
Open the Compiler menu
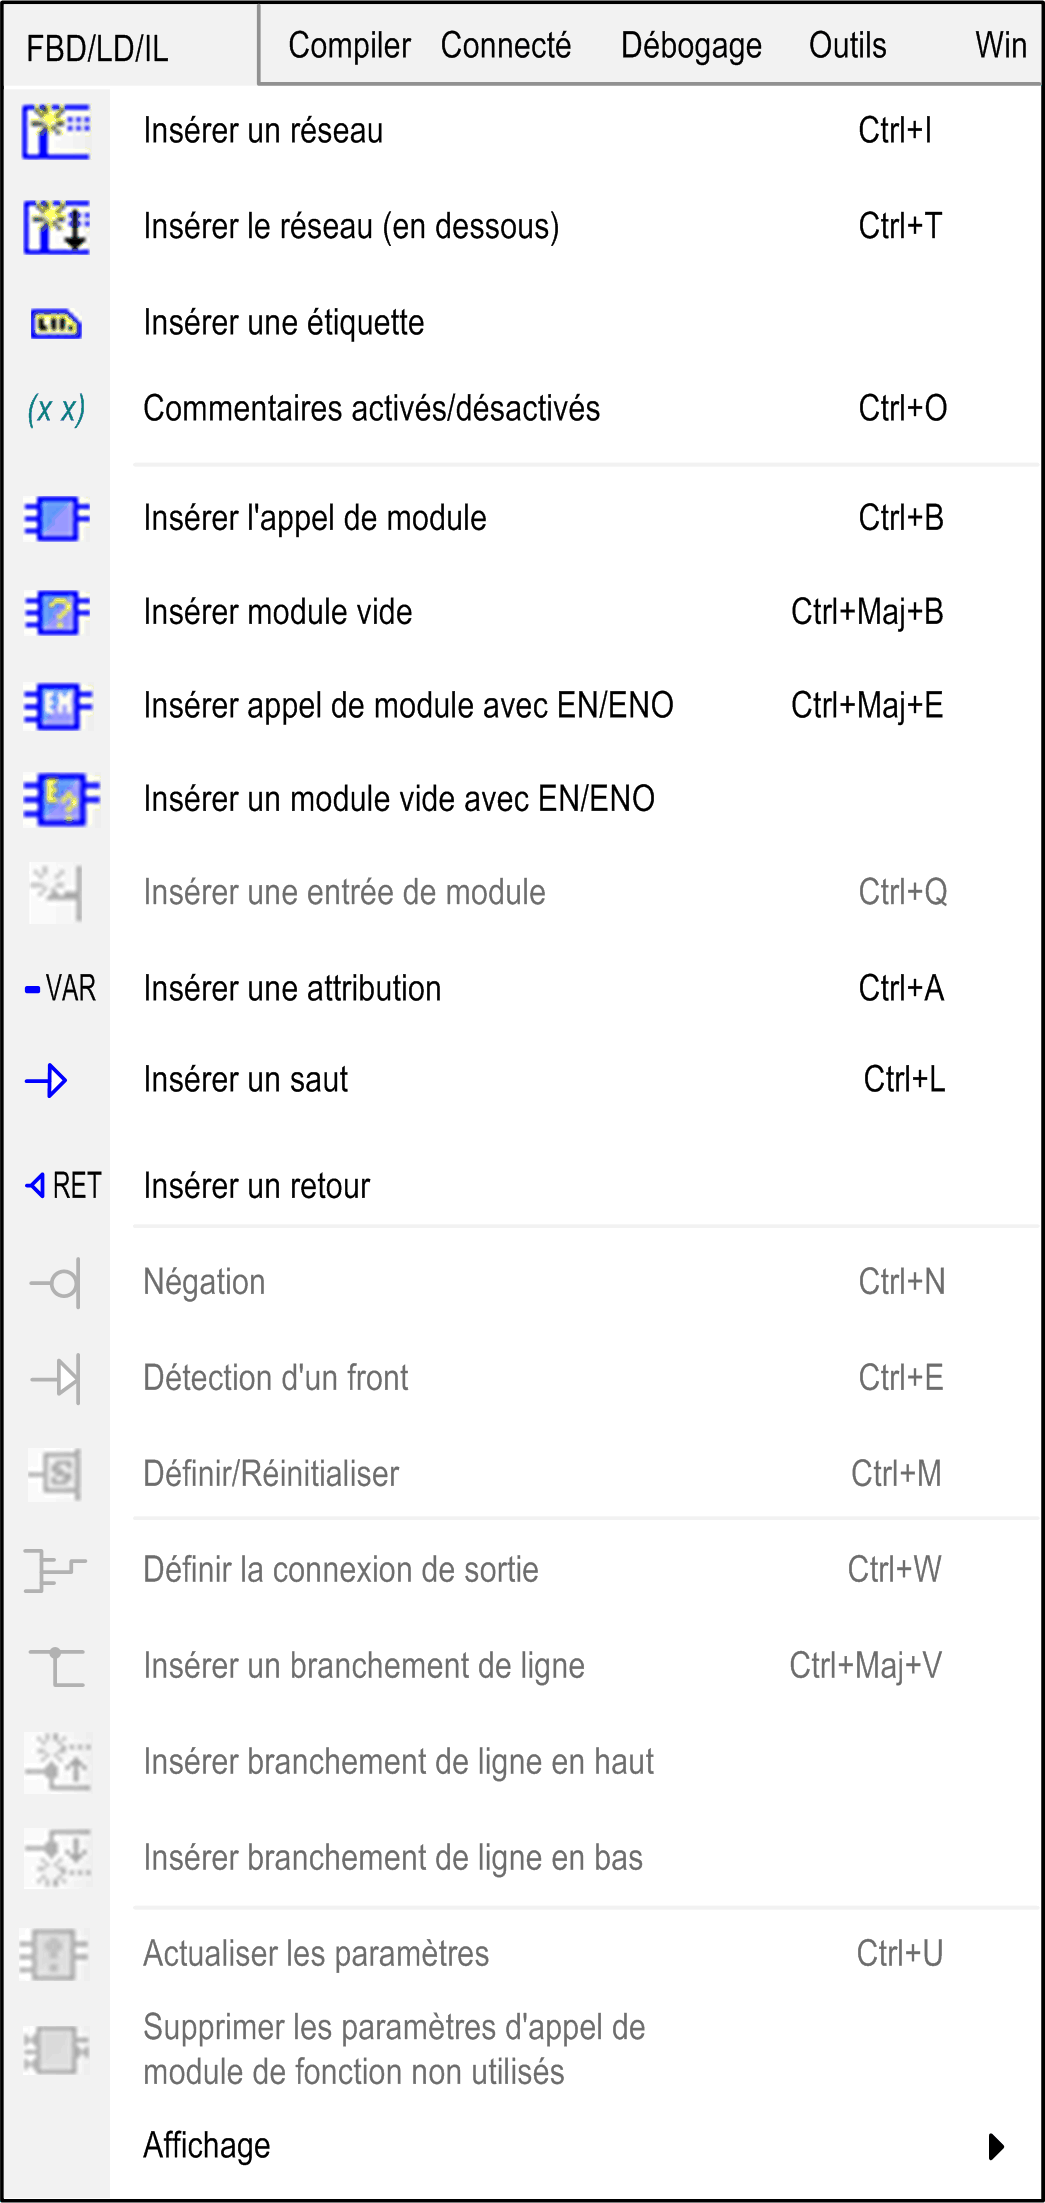pyautogui.click(x=349, y=46)
